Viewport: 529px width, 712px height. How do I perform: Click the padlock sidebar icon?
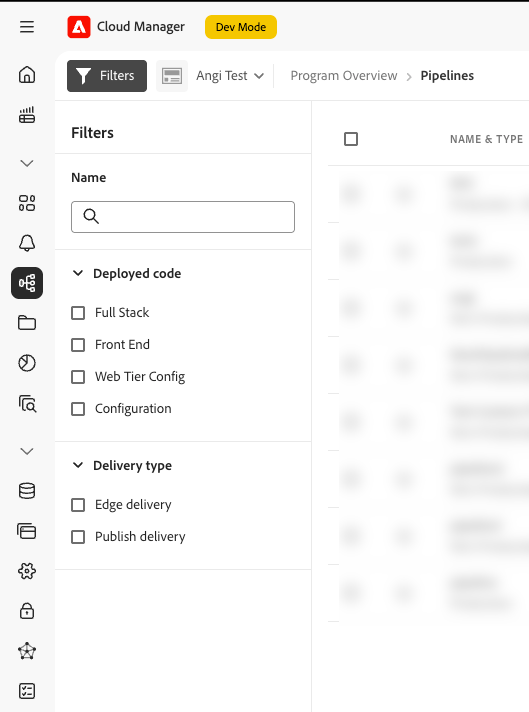pyautogui.click(x=27, y=611)
